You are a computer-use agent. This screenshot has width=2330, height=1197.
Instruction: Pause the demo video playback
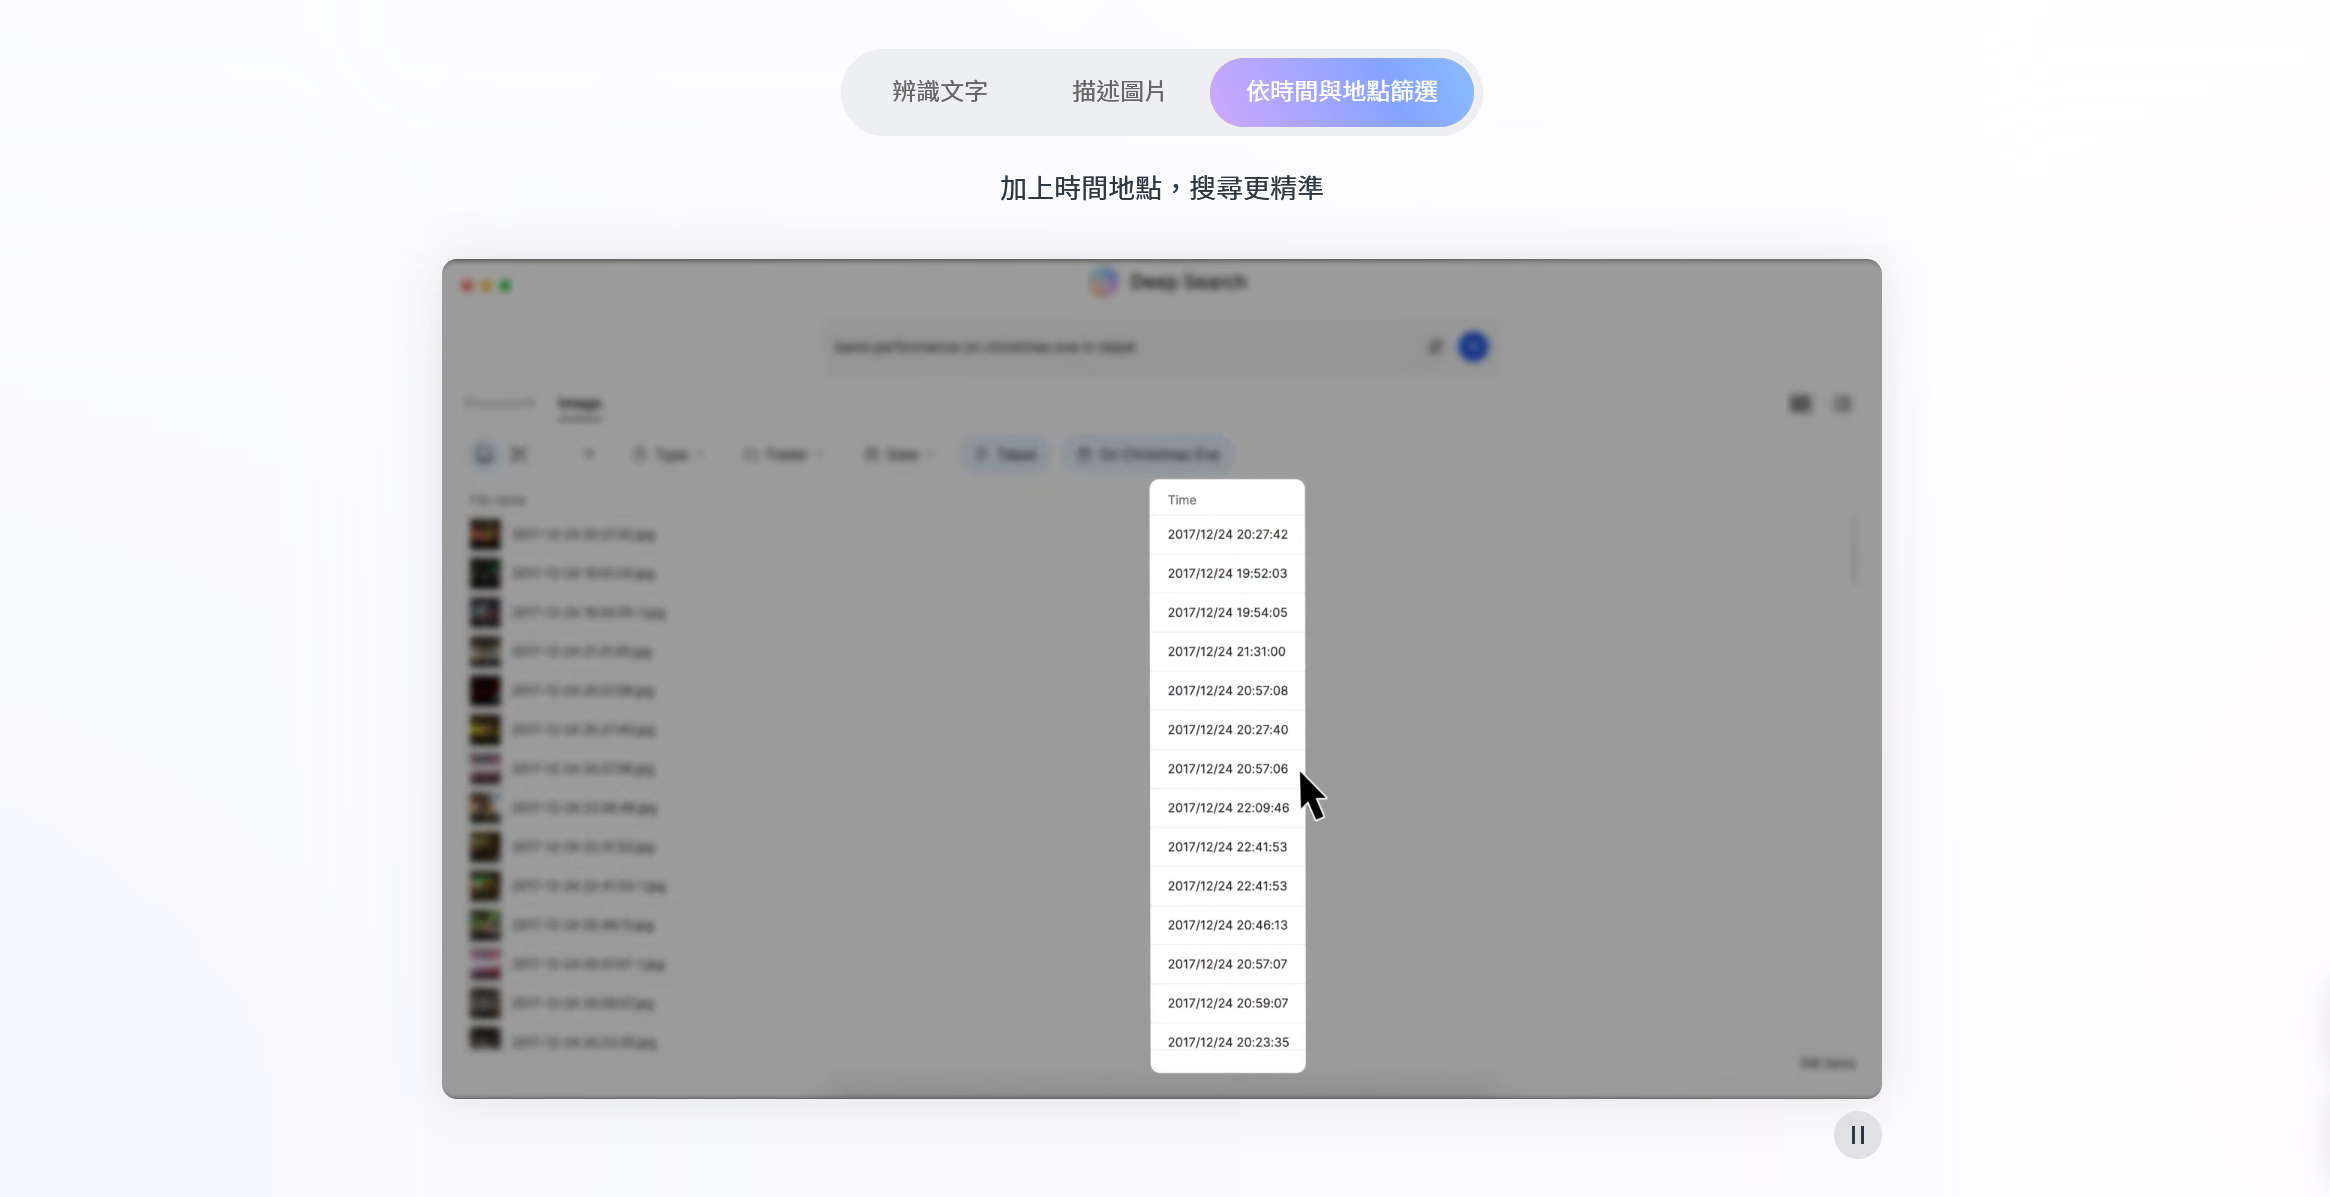[1857, 1135]
